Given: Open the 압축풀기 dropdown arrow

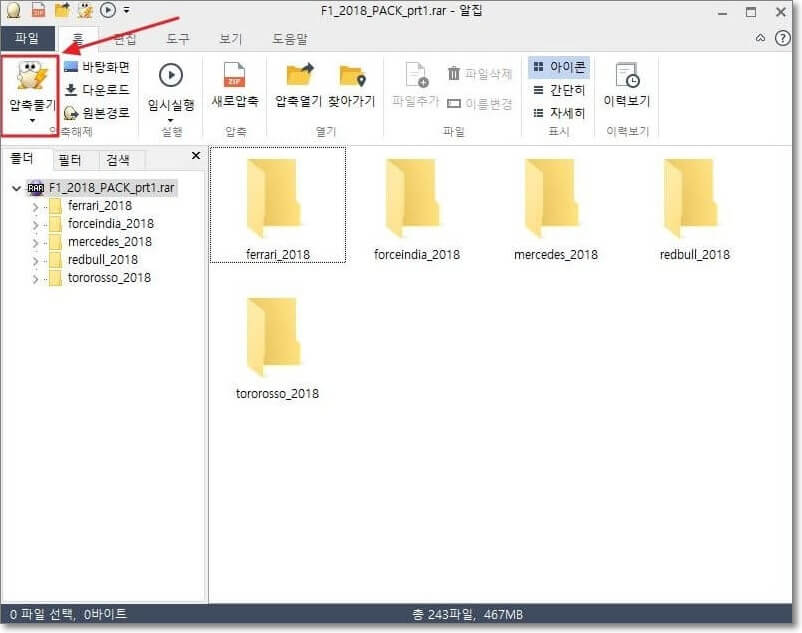Looking at the screenshot, I should [32, 121].
